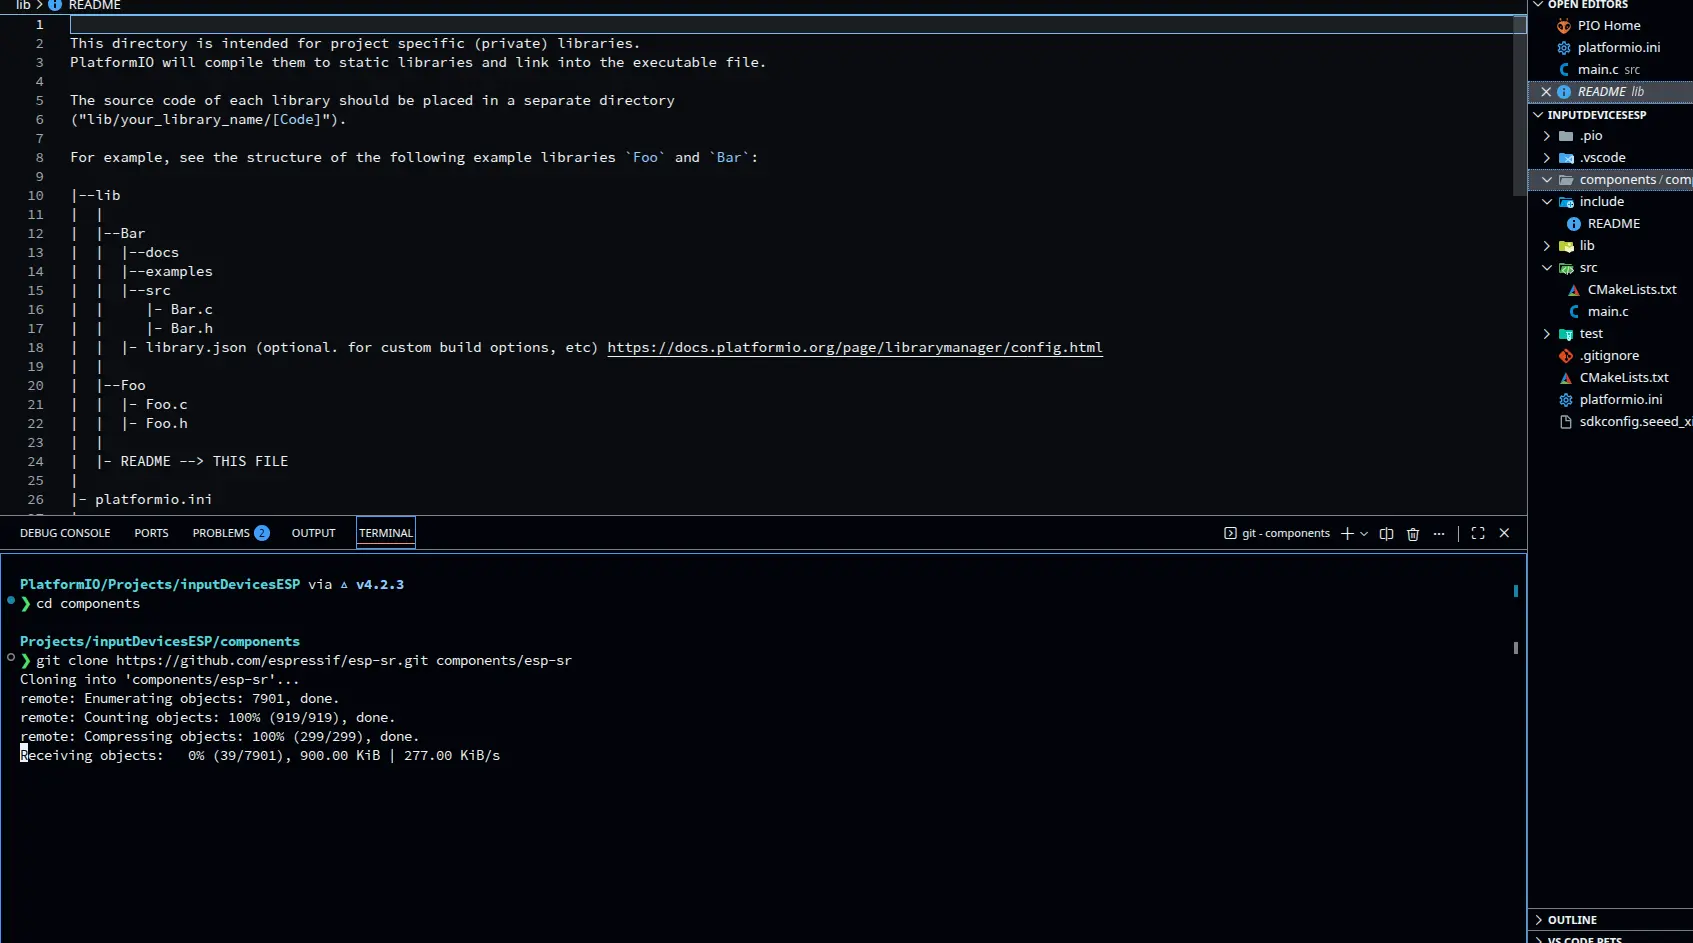Click the 'cd components' terminal command
The width and height of the screenshot is (1693, 943).
pos(88,604)
